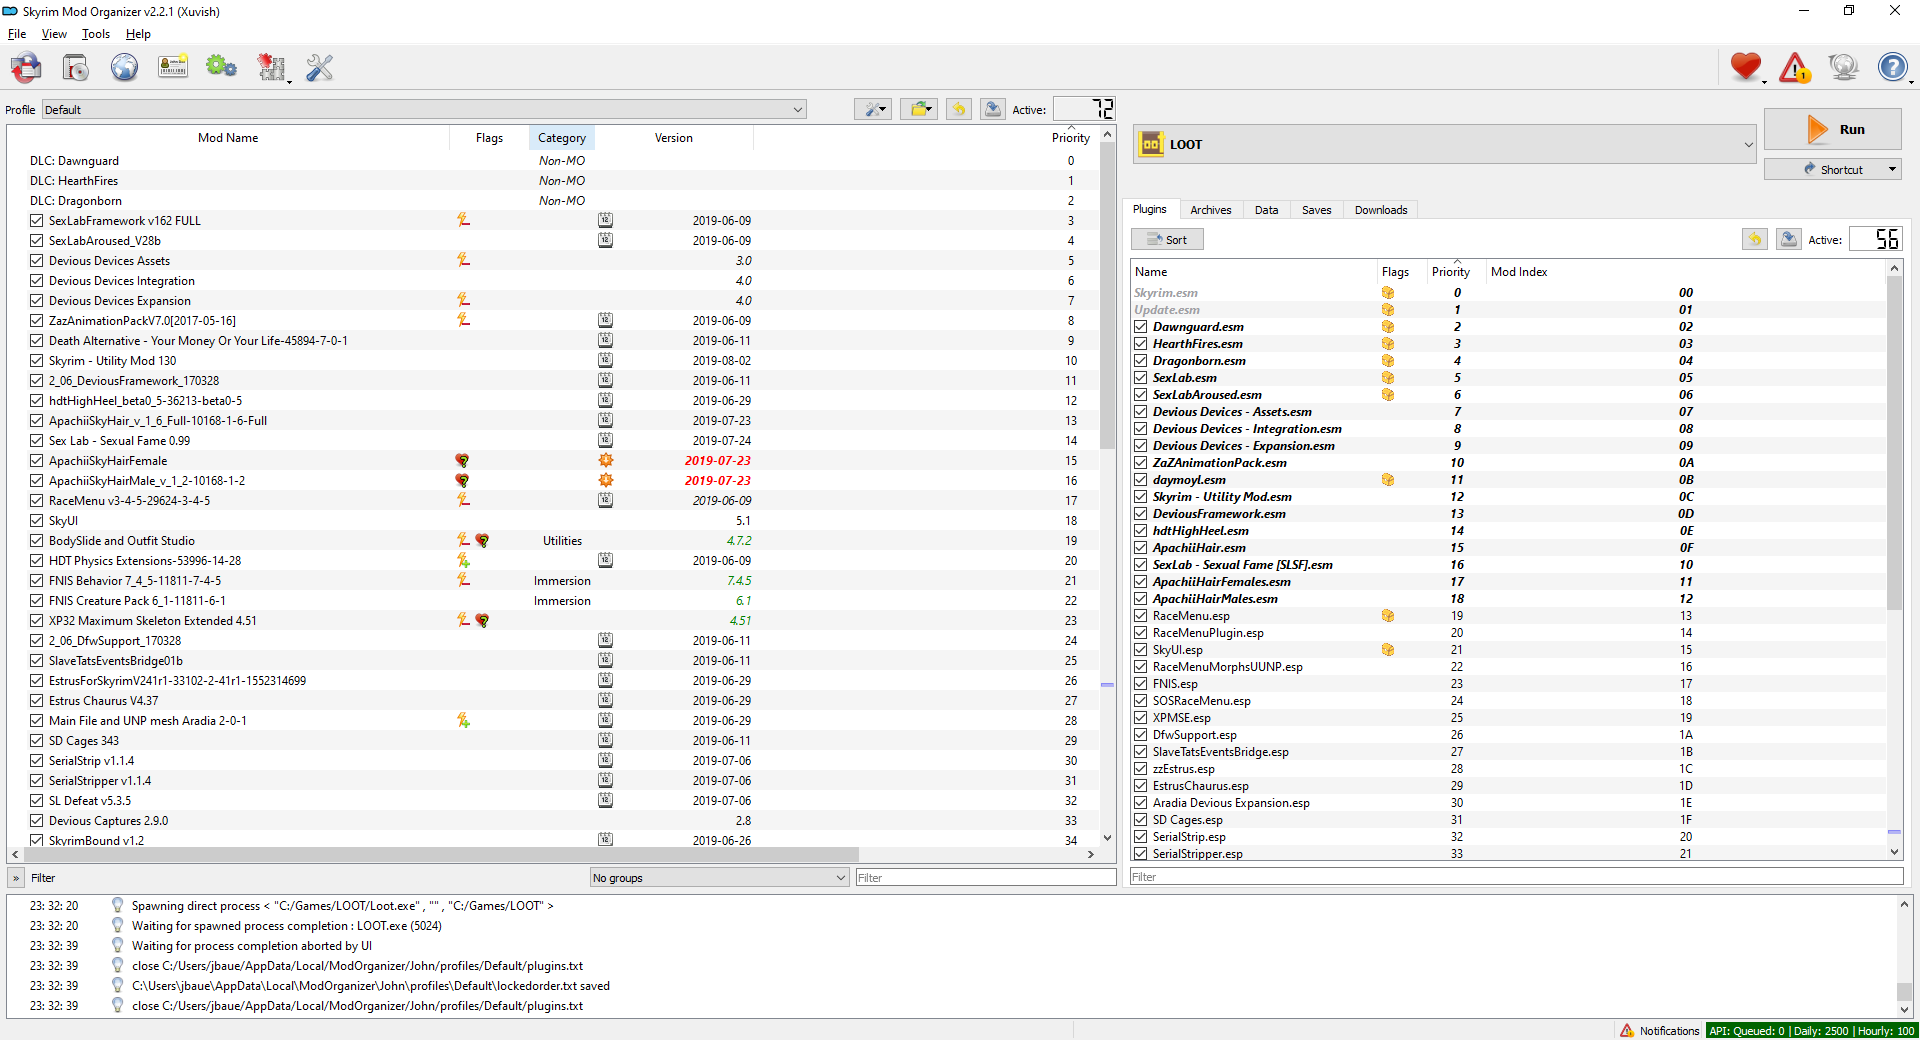Screen dimensions: 1920x1040
Task: Toggle the XPMSE.esp plugin checkbox
Action: 1140,718
